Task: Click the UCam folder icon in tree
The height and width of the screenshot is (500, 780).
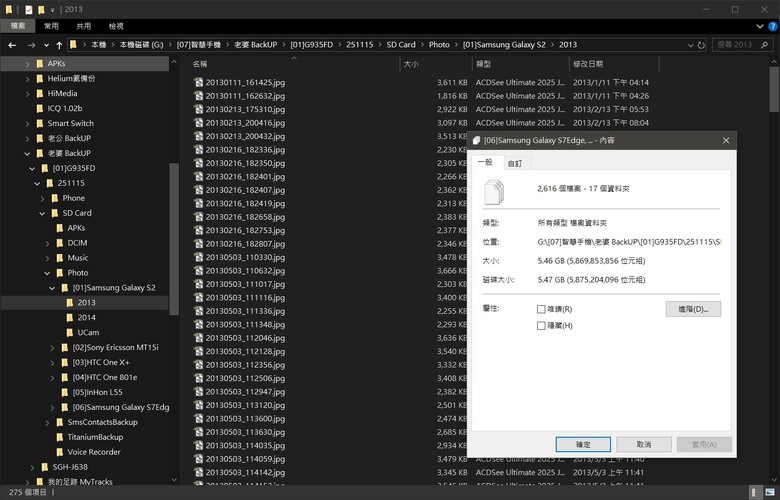Action: (x=70, y=332)
